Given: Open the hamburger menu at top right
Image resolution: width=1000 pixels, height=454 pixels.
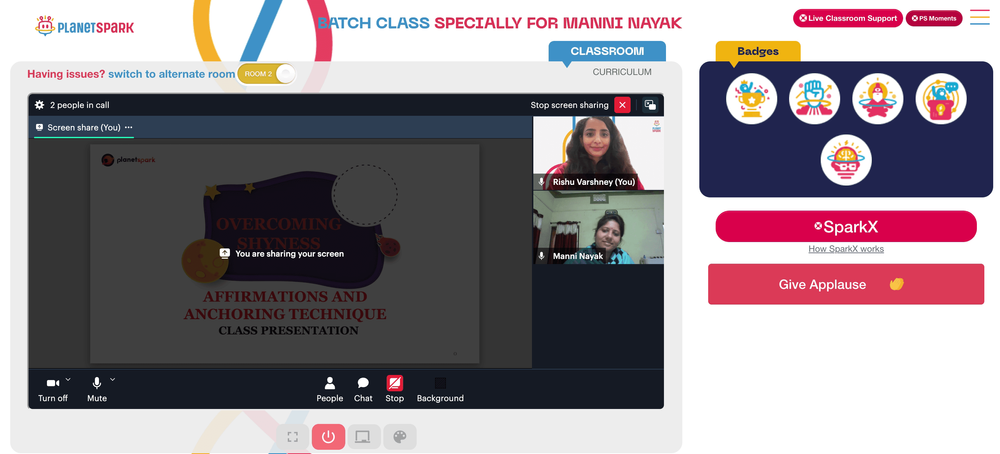Looking at the screenshot, I should click(980, 17).
